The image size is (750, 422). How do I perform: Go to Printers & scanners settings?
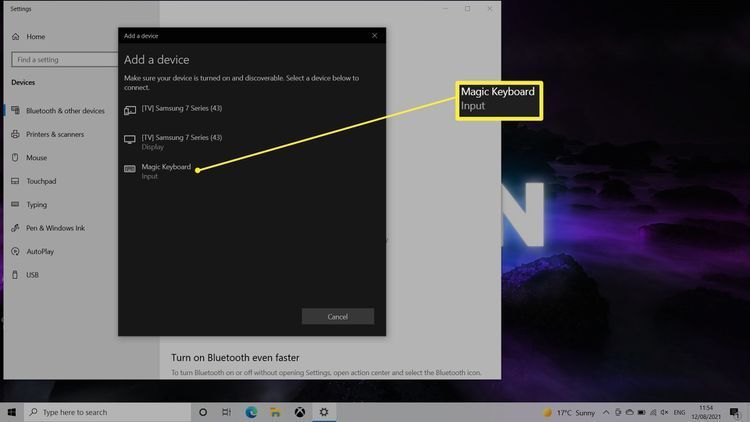57,134
